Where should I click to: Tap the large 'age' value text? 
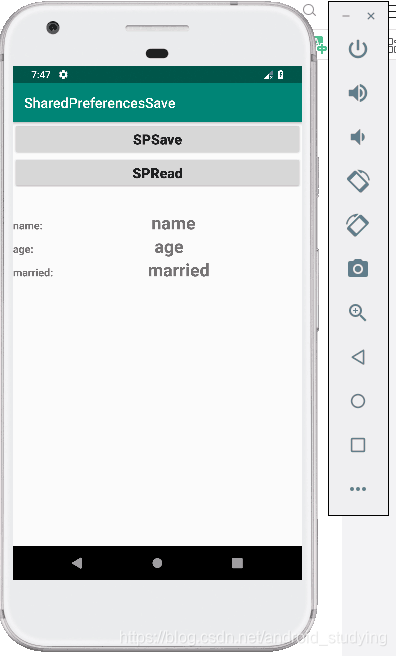click(x=169, y=248)
